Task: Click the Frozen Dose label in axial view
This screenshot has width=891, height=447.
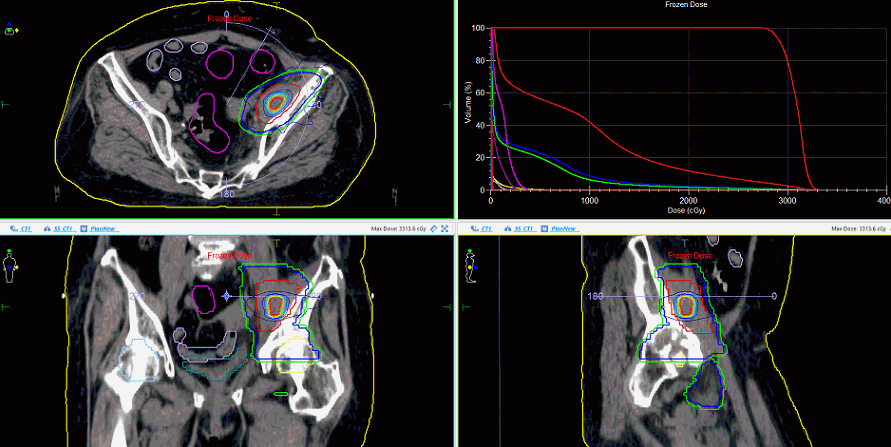Action: tap(229, 18)
